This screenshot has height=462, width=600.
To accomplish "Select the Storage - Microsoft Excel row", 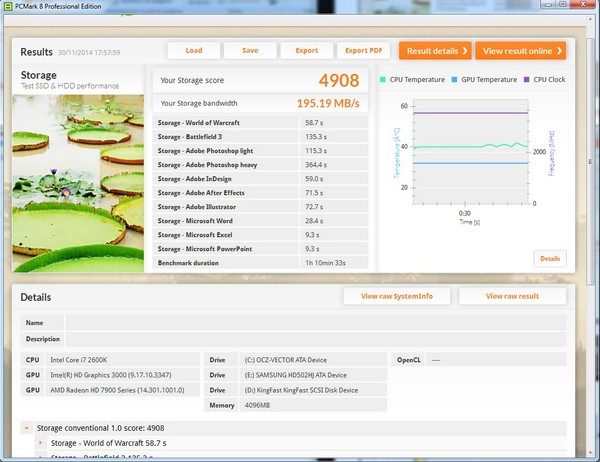I will point(260,235).
